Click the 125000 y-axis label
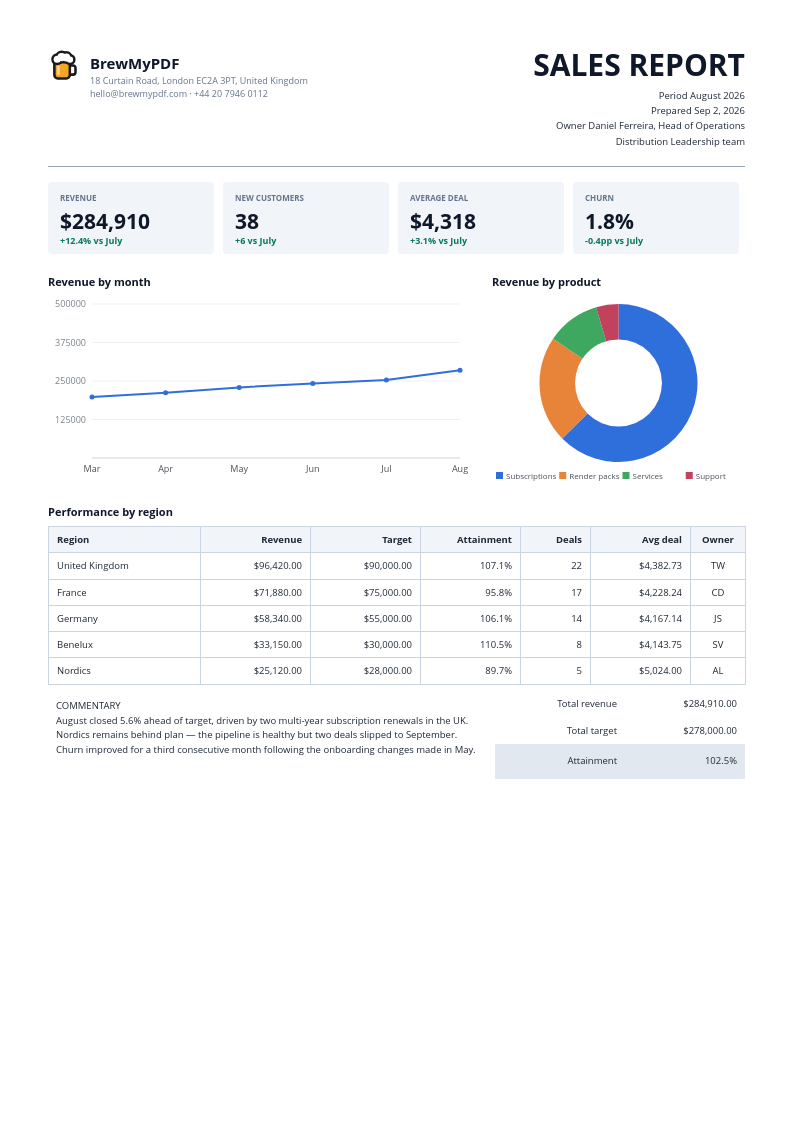 70,420
